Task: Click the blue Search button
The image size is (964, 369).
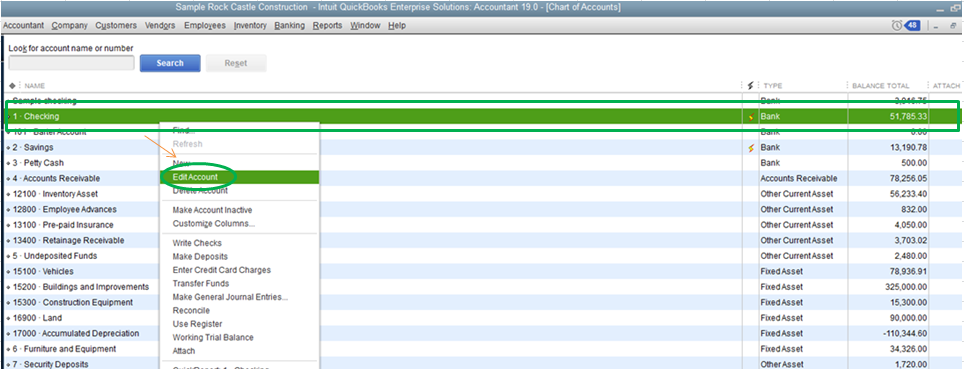Action: 170,63
